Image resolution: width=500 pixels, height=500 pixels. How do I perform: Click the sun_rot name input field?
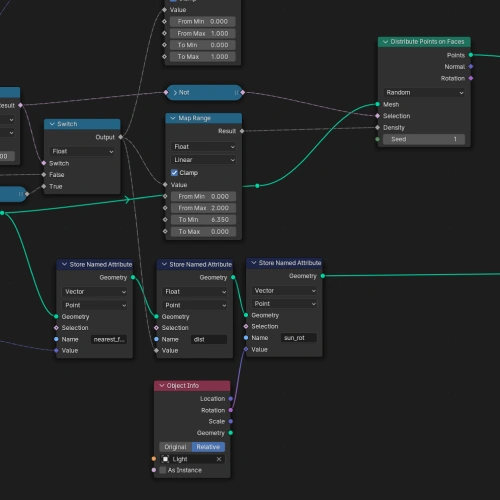(x=298, y=338)
